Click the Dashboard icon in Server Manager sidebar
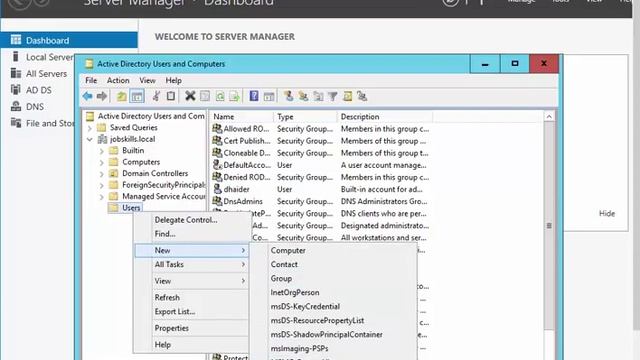 16,40
